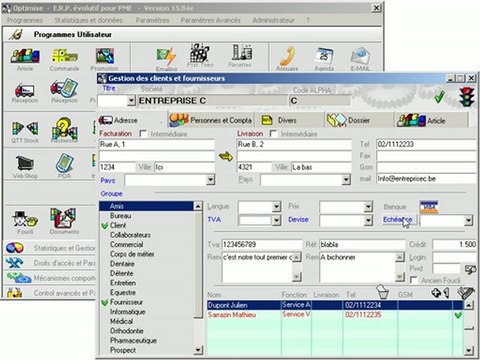Copy billing address with yellow arrow

click(x=226, y=156)
